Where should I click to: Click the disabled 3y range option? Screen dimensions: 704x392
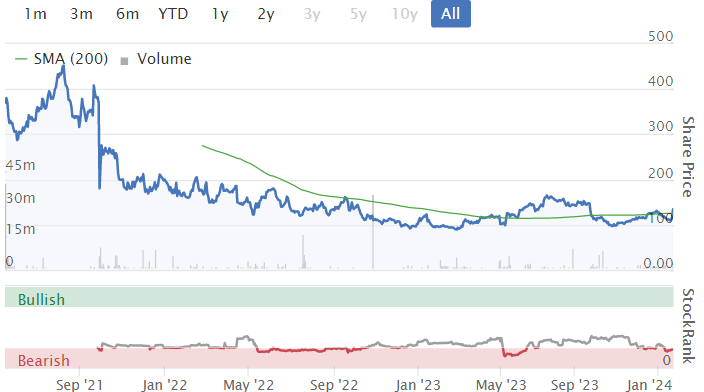pos(312,14)
